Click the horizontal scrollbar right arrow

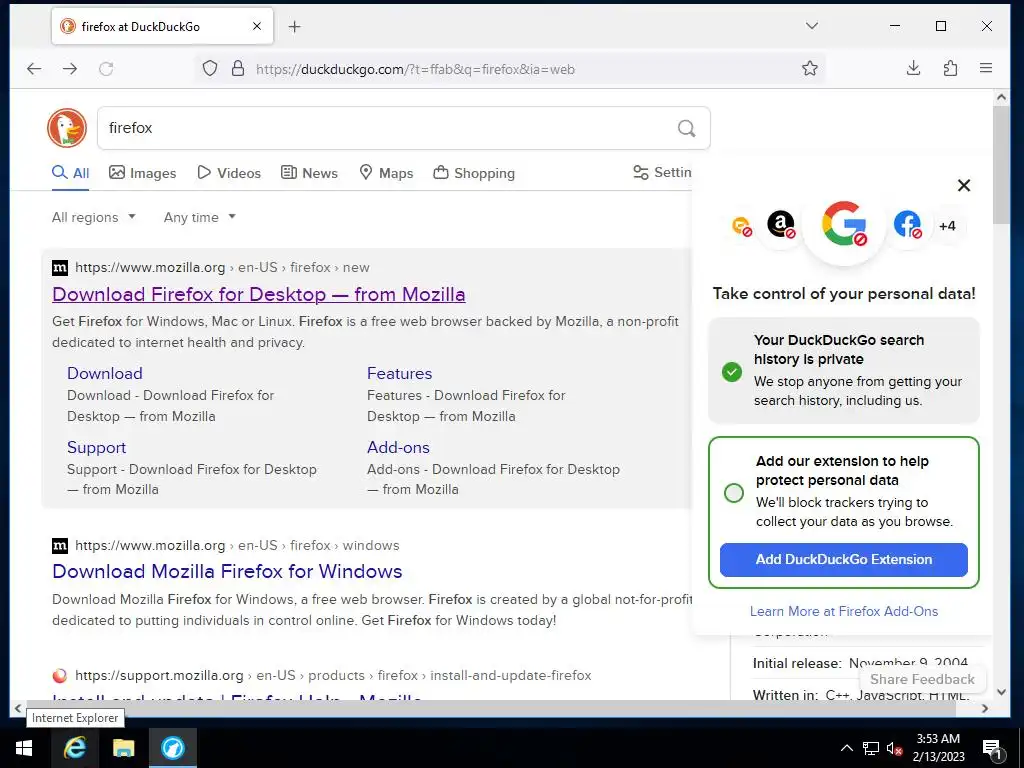pyautogui.click(x=985, y=708)
